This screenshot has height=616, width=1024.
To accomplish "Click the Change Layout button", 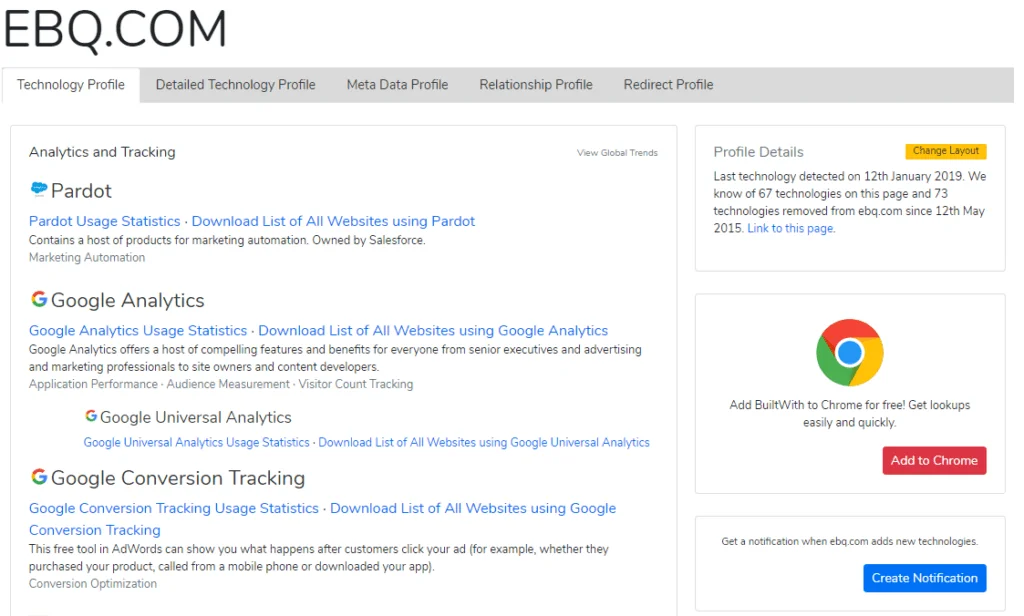I will [x=946, y=151].
